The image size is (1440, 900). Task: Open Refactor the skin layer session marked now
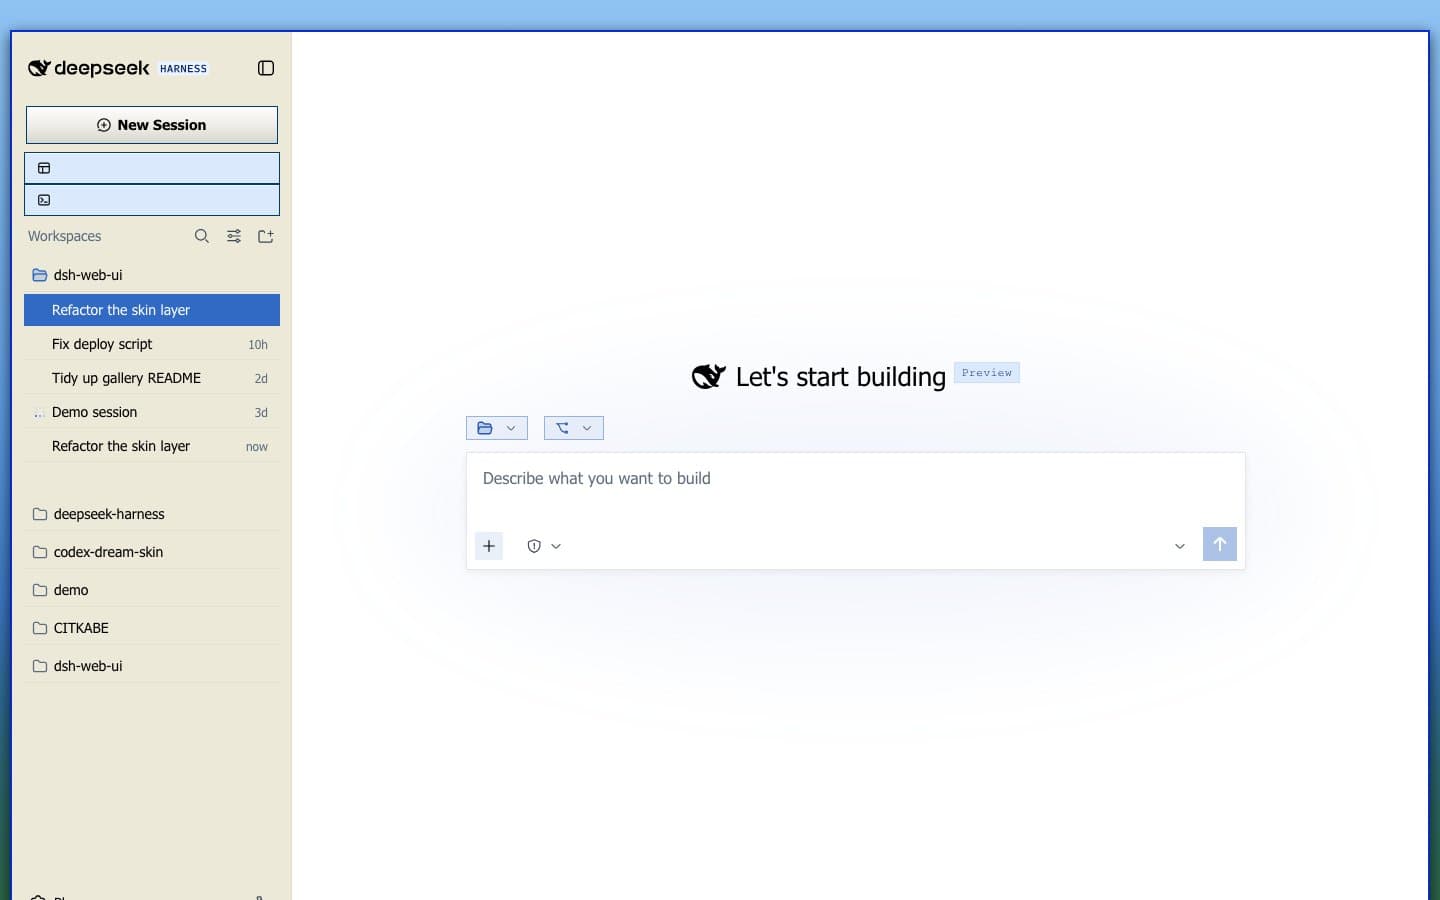(x=152, y=446)
